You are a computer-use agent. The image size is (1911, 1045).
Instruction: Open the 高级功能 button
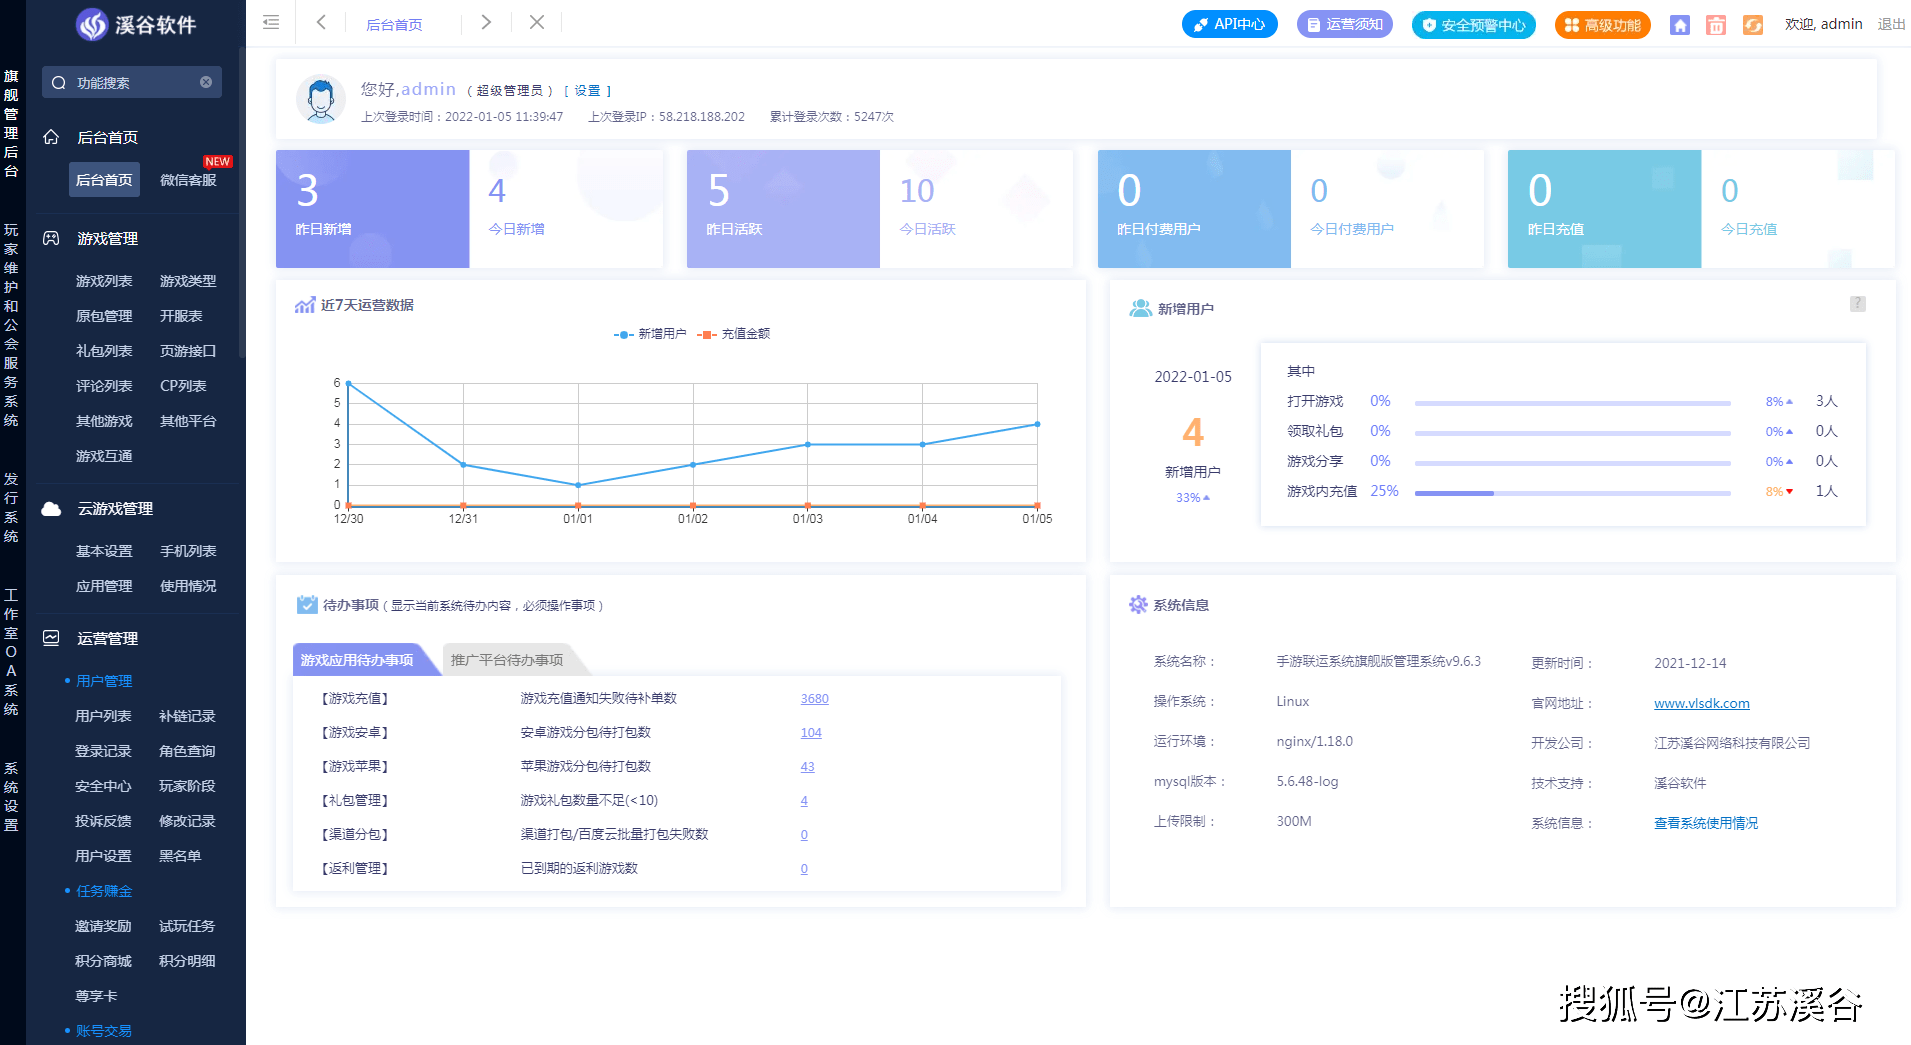(1602, 25)
